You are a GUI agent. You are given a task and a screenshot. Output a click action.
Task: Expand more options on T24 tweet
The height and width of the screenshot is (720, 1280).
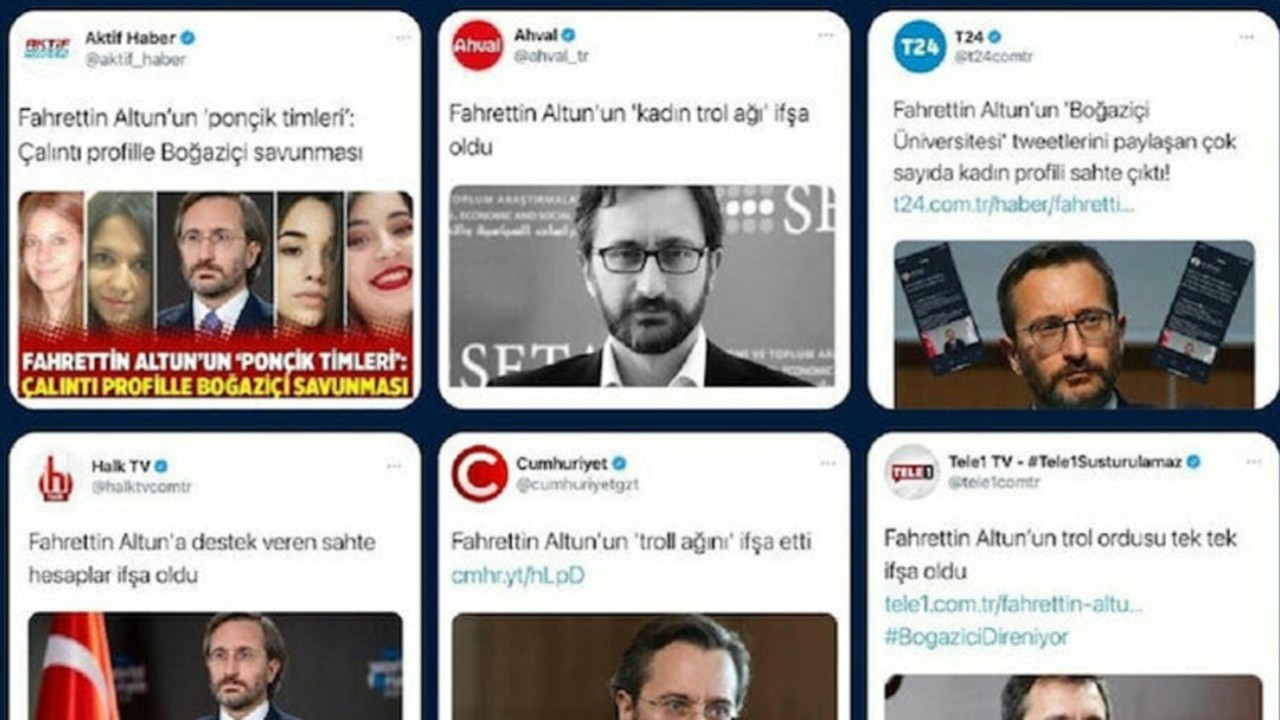coord(1246,37)
